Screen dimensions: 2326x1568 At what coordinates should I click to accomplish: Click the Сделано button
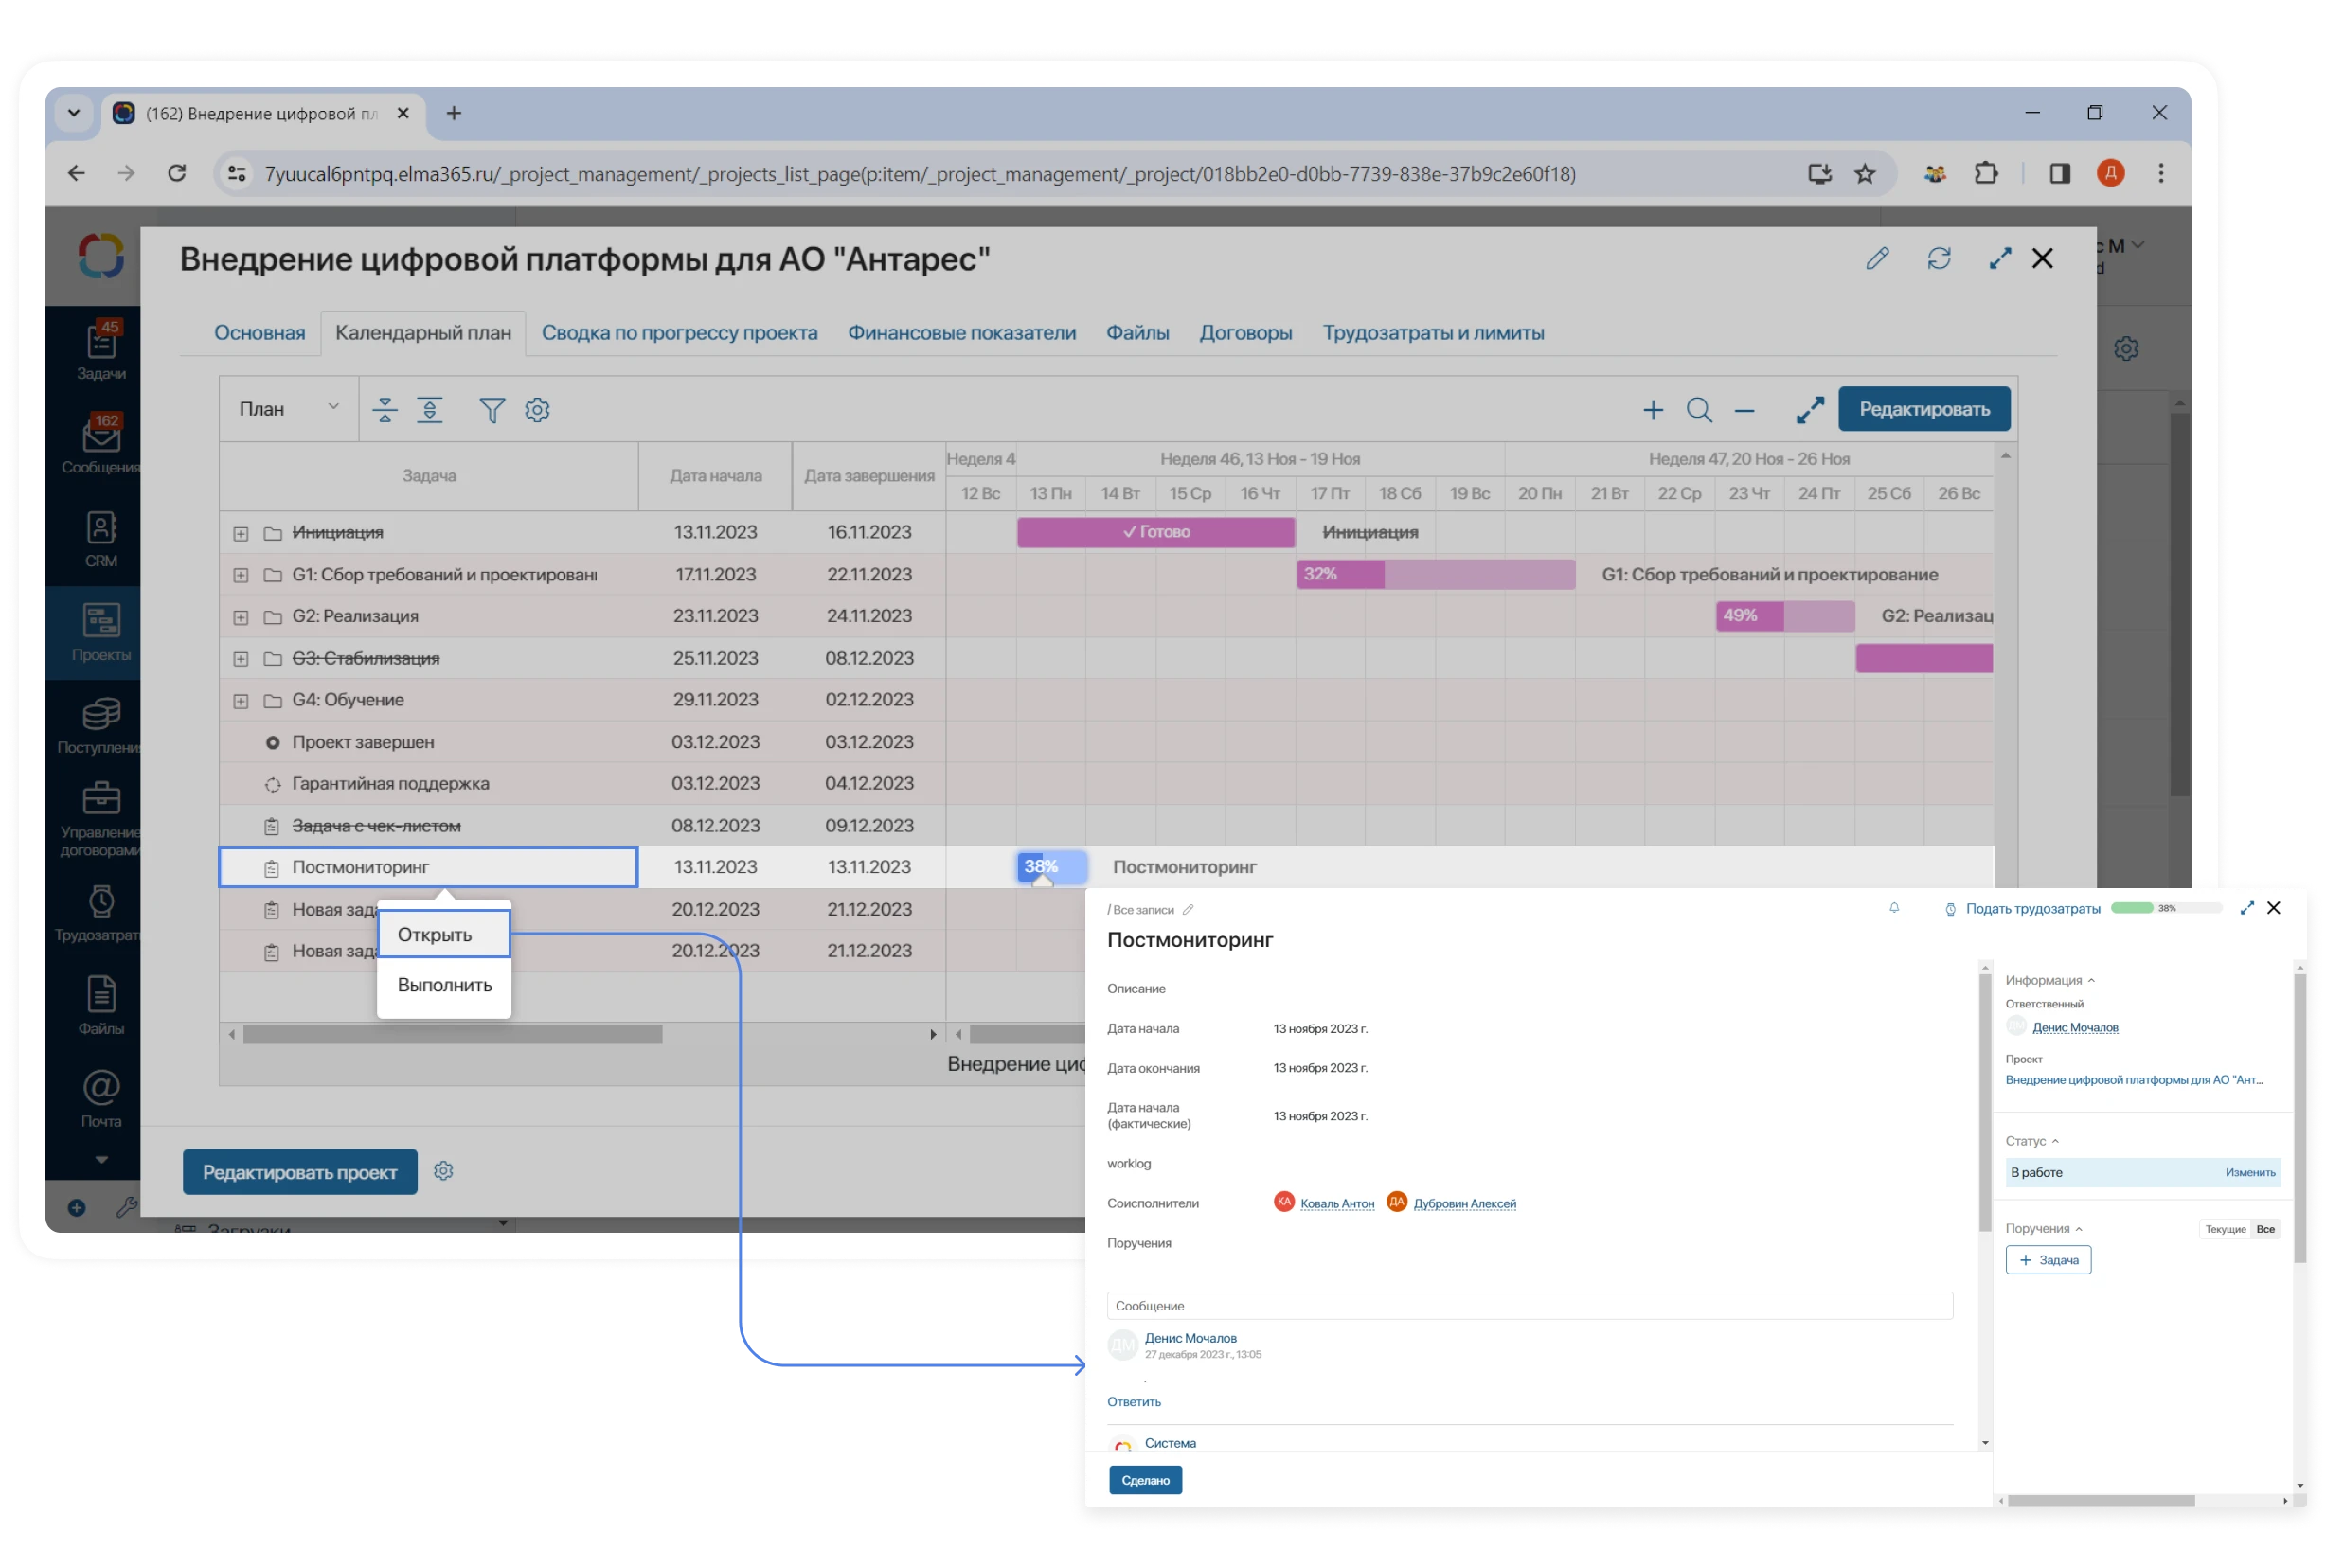1145,1480
